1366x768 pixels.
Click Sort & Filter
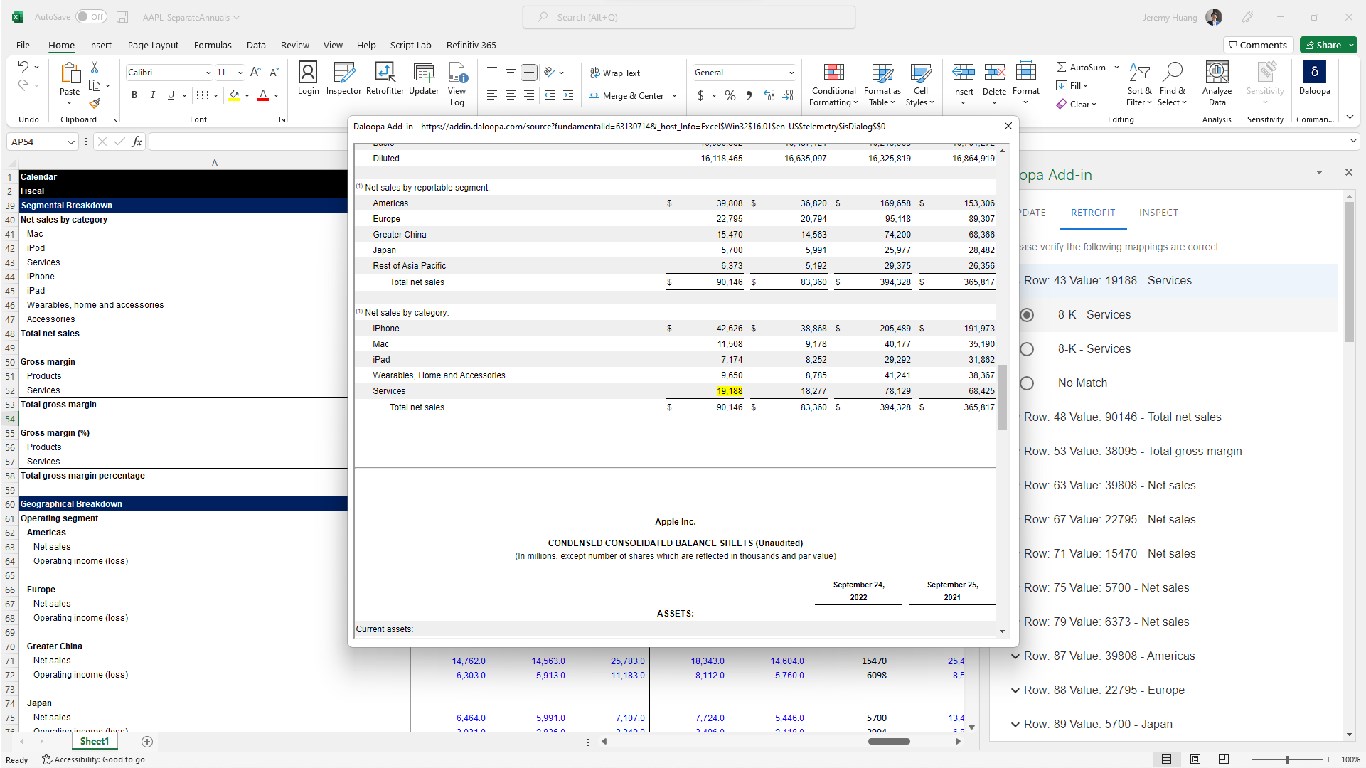tap(1140, 84)
